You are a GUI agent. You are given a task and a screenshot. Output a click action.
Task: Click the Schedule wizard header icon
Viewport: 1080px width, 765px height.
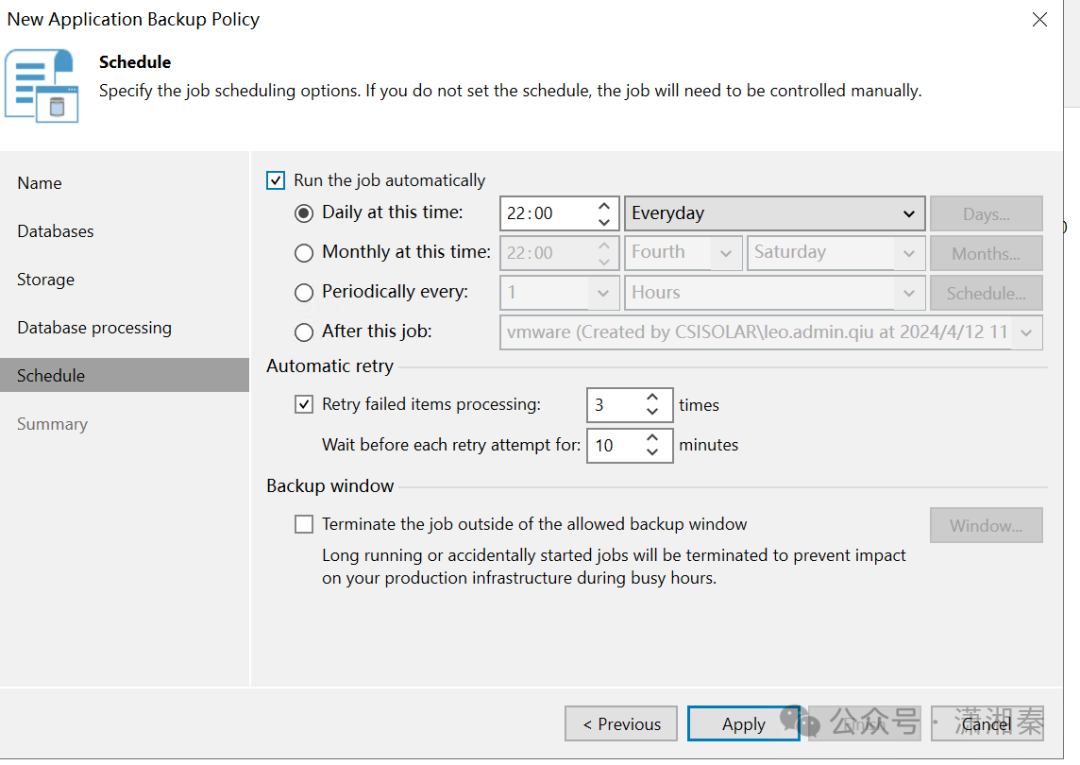click(x=41, y=86)
